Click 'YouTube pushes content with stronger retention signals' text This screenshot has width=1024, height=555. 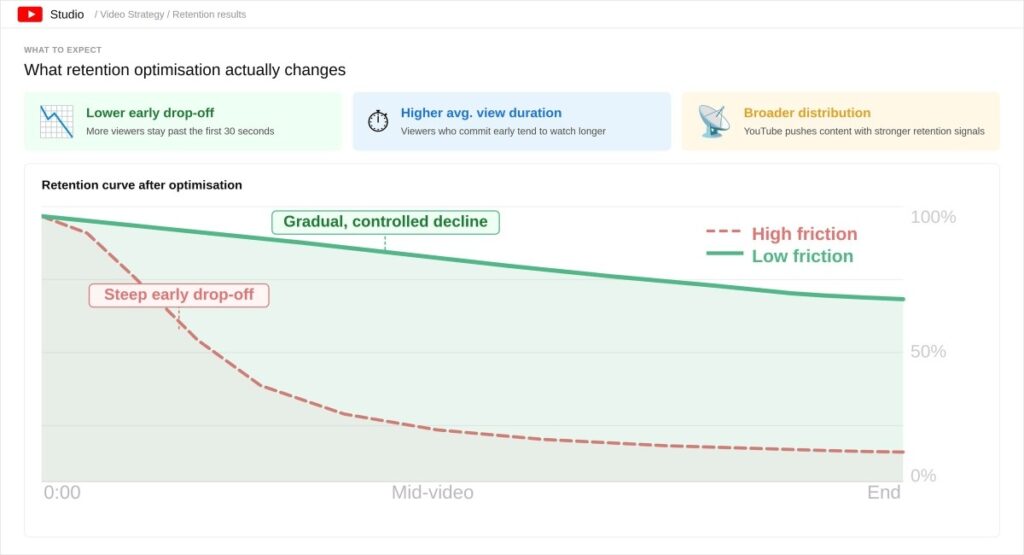coord(864,131)
